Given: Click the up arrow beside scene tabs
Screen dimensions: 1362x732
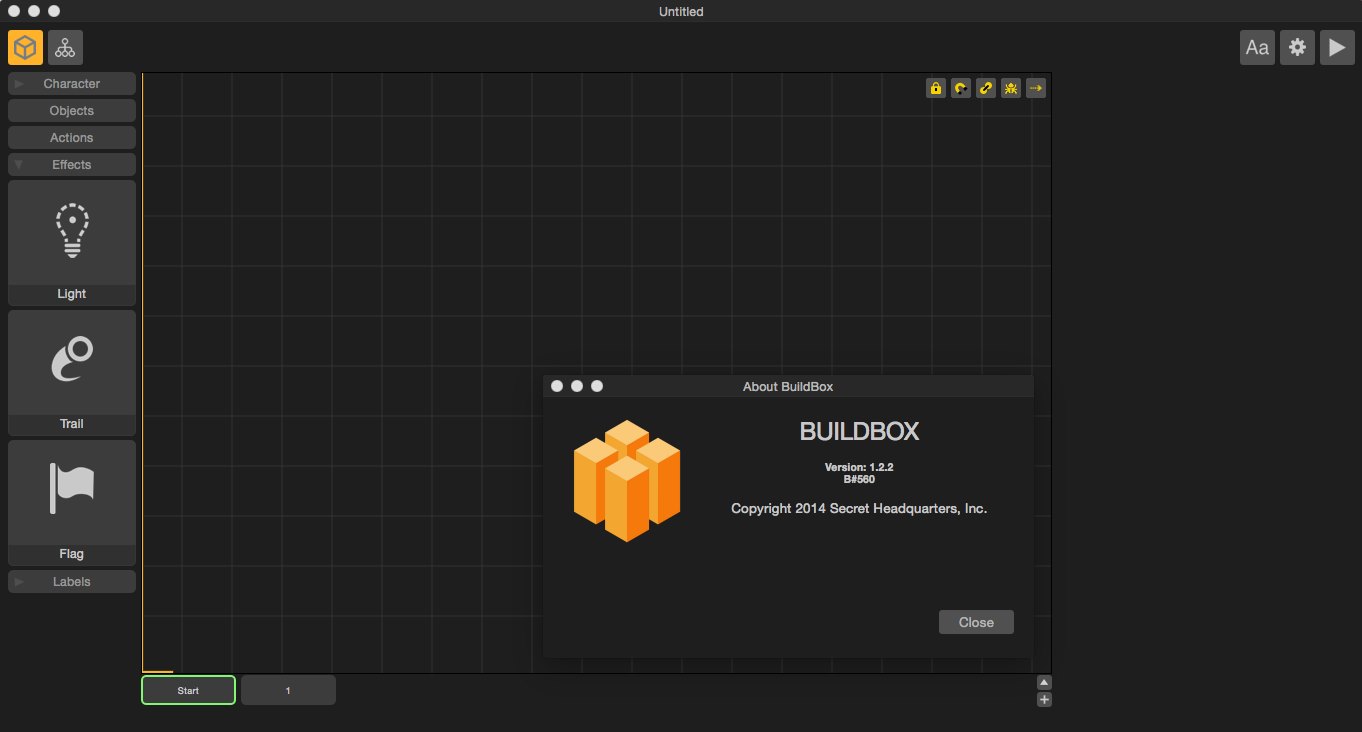Looking at the screenshot, I should 1044,682.
